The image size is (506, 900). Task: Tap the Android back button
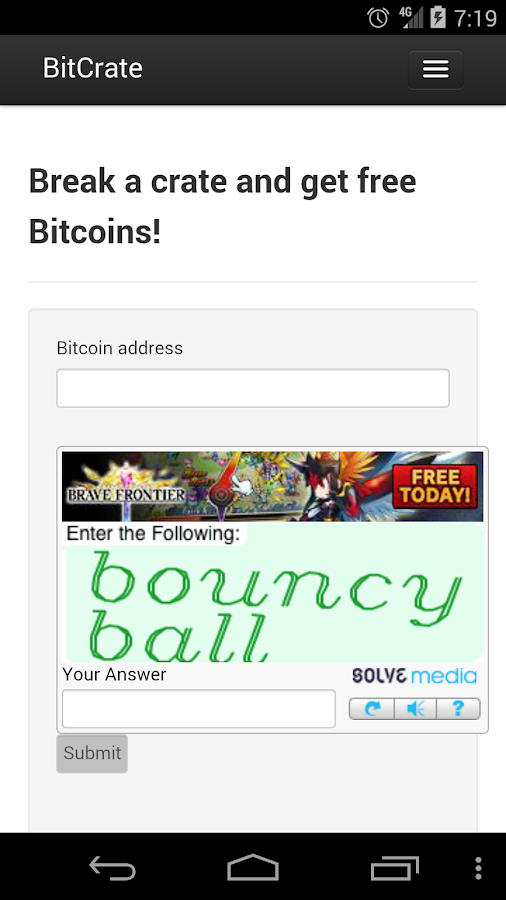112,868
